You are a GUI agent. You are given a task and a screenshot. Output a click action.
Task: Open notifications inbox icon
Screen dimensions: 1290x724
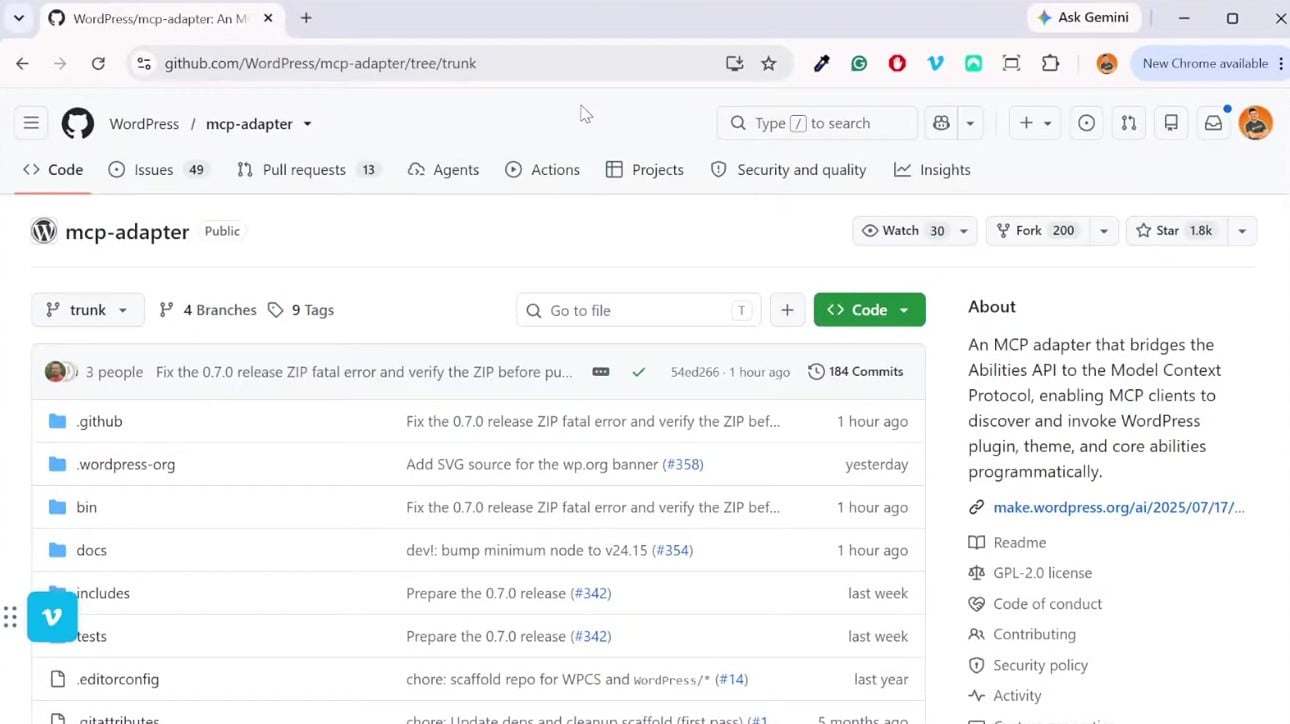pos(1213,123)
